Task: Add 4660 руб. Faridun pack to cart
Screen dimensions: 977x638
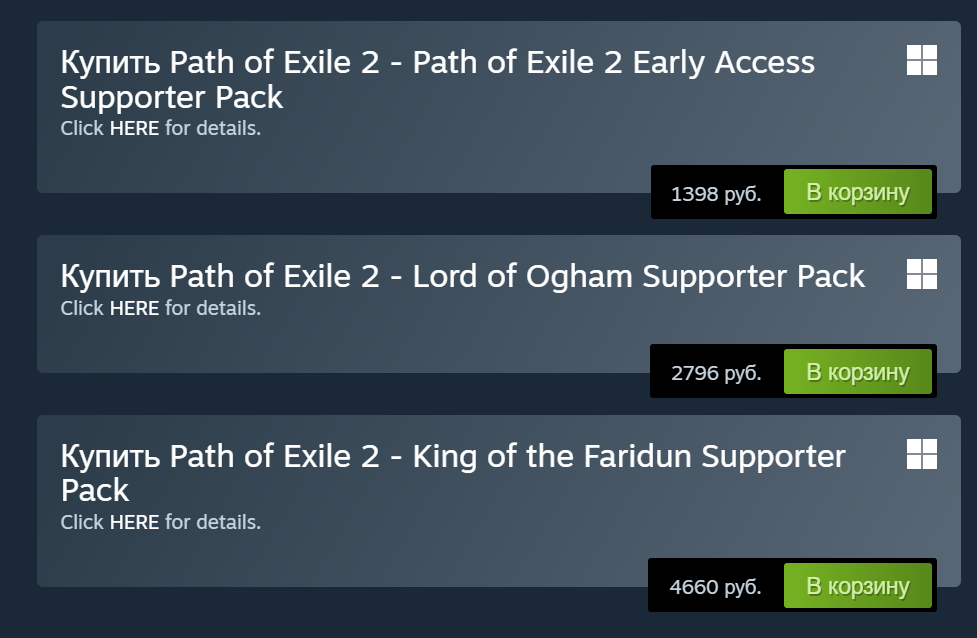Action: pos(857,586)
